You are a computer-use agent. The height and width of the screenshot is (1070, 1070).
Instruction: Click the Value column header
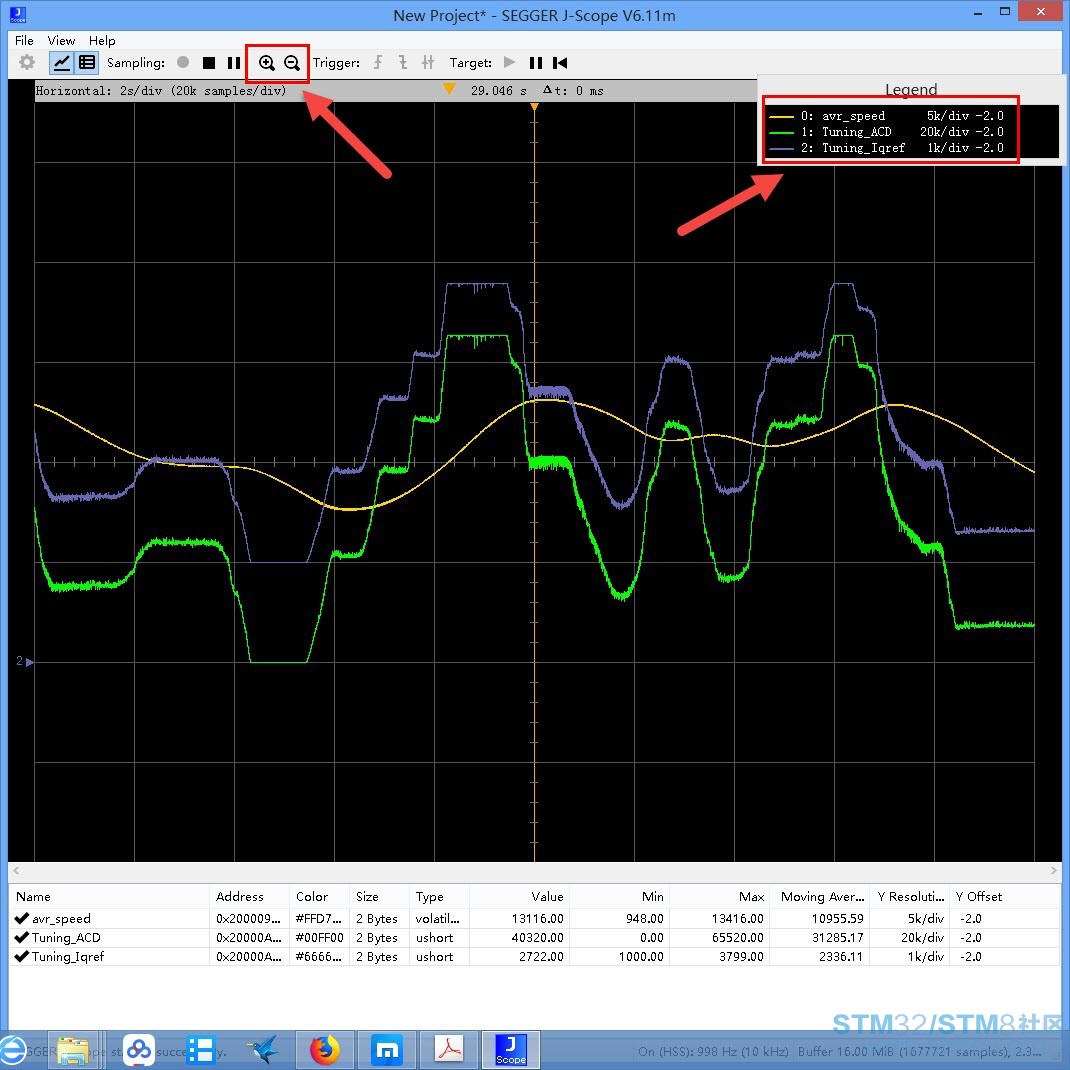(519, 897)
